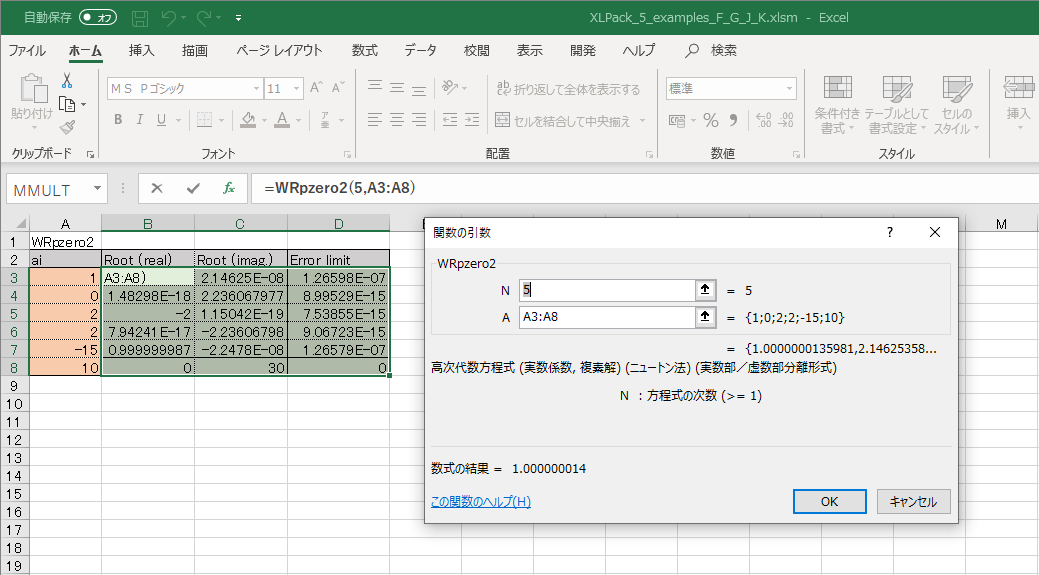Click the center align icon
The height and width of the screenshot is (575, 1039).
point(397,119)
